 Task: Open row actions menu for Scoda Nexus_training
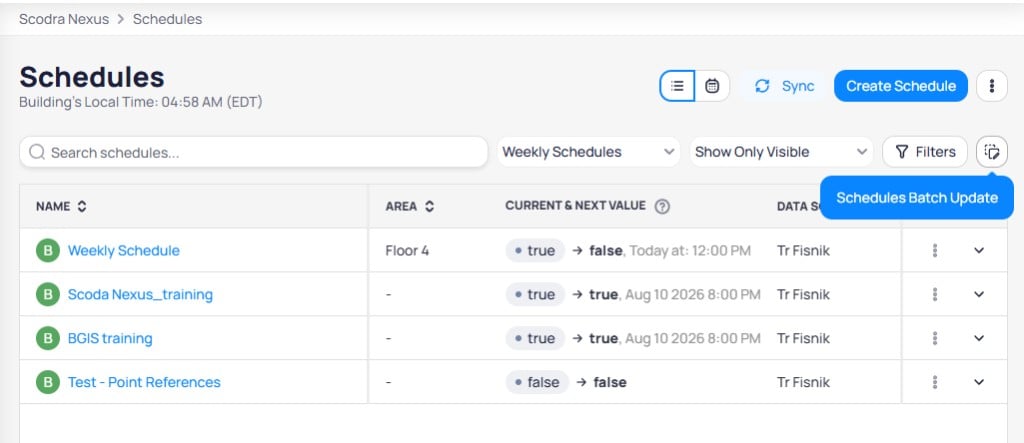935,294
